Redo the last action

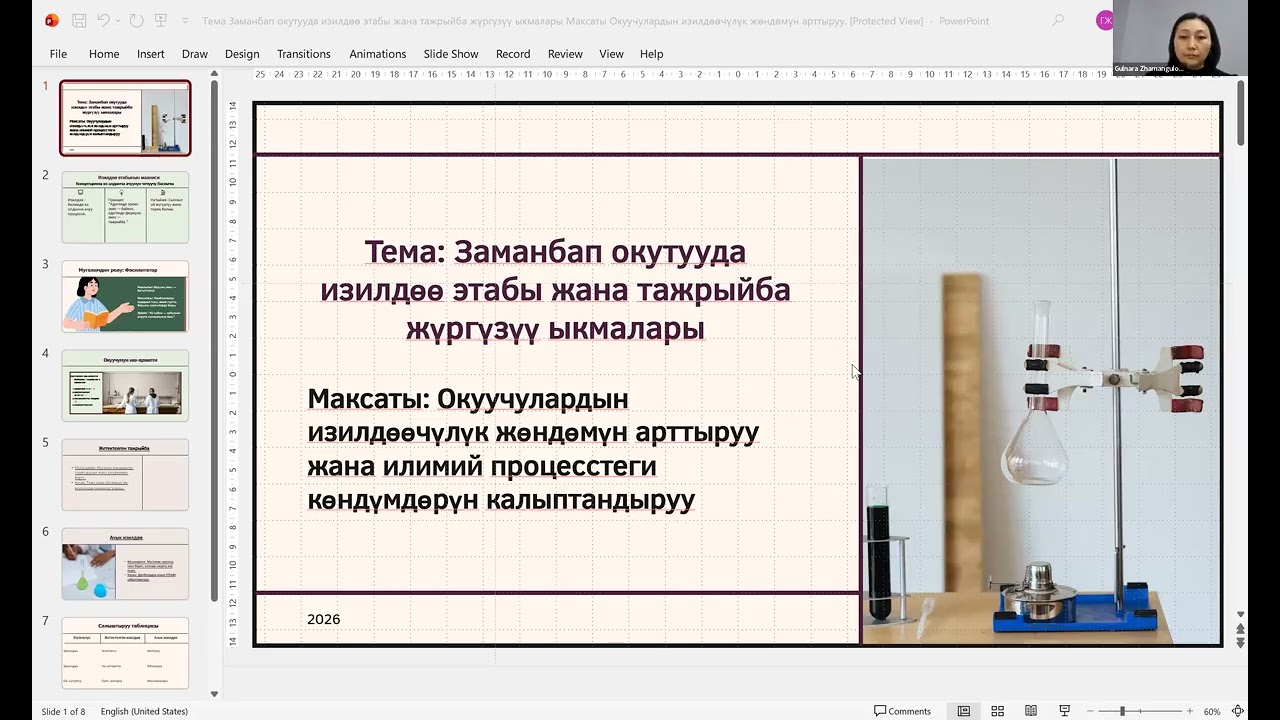click(136, 20)
